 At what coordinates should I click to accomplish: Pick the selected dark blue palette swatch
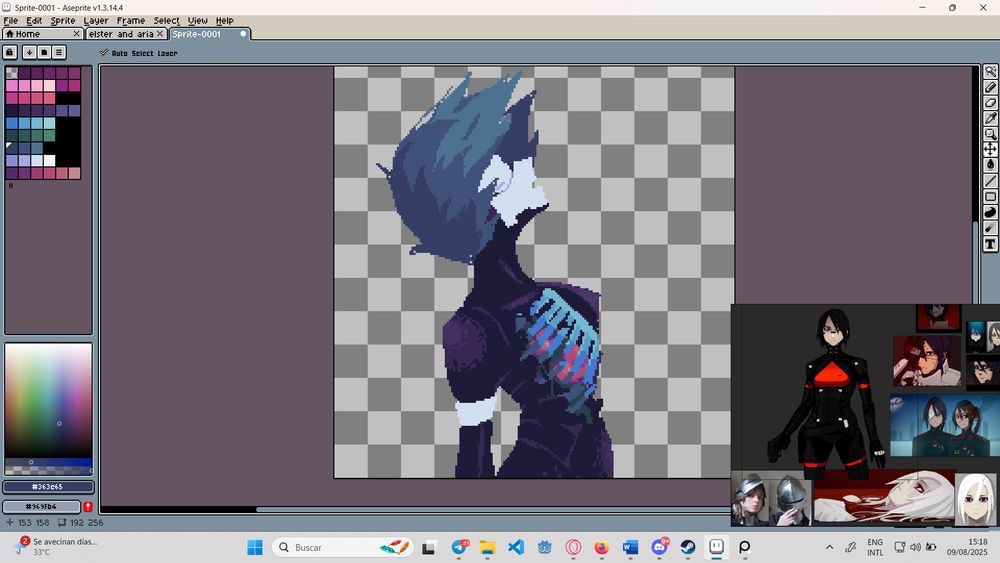point(11,148)
